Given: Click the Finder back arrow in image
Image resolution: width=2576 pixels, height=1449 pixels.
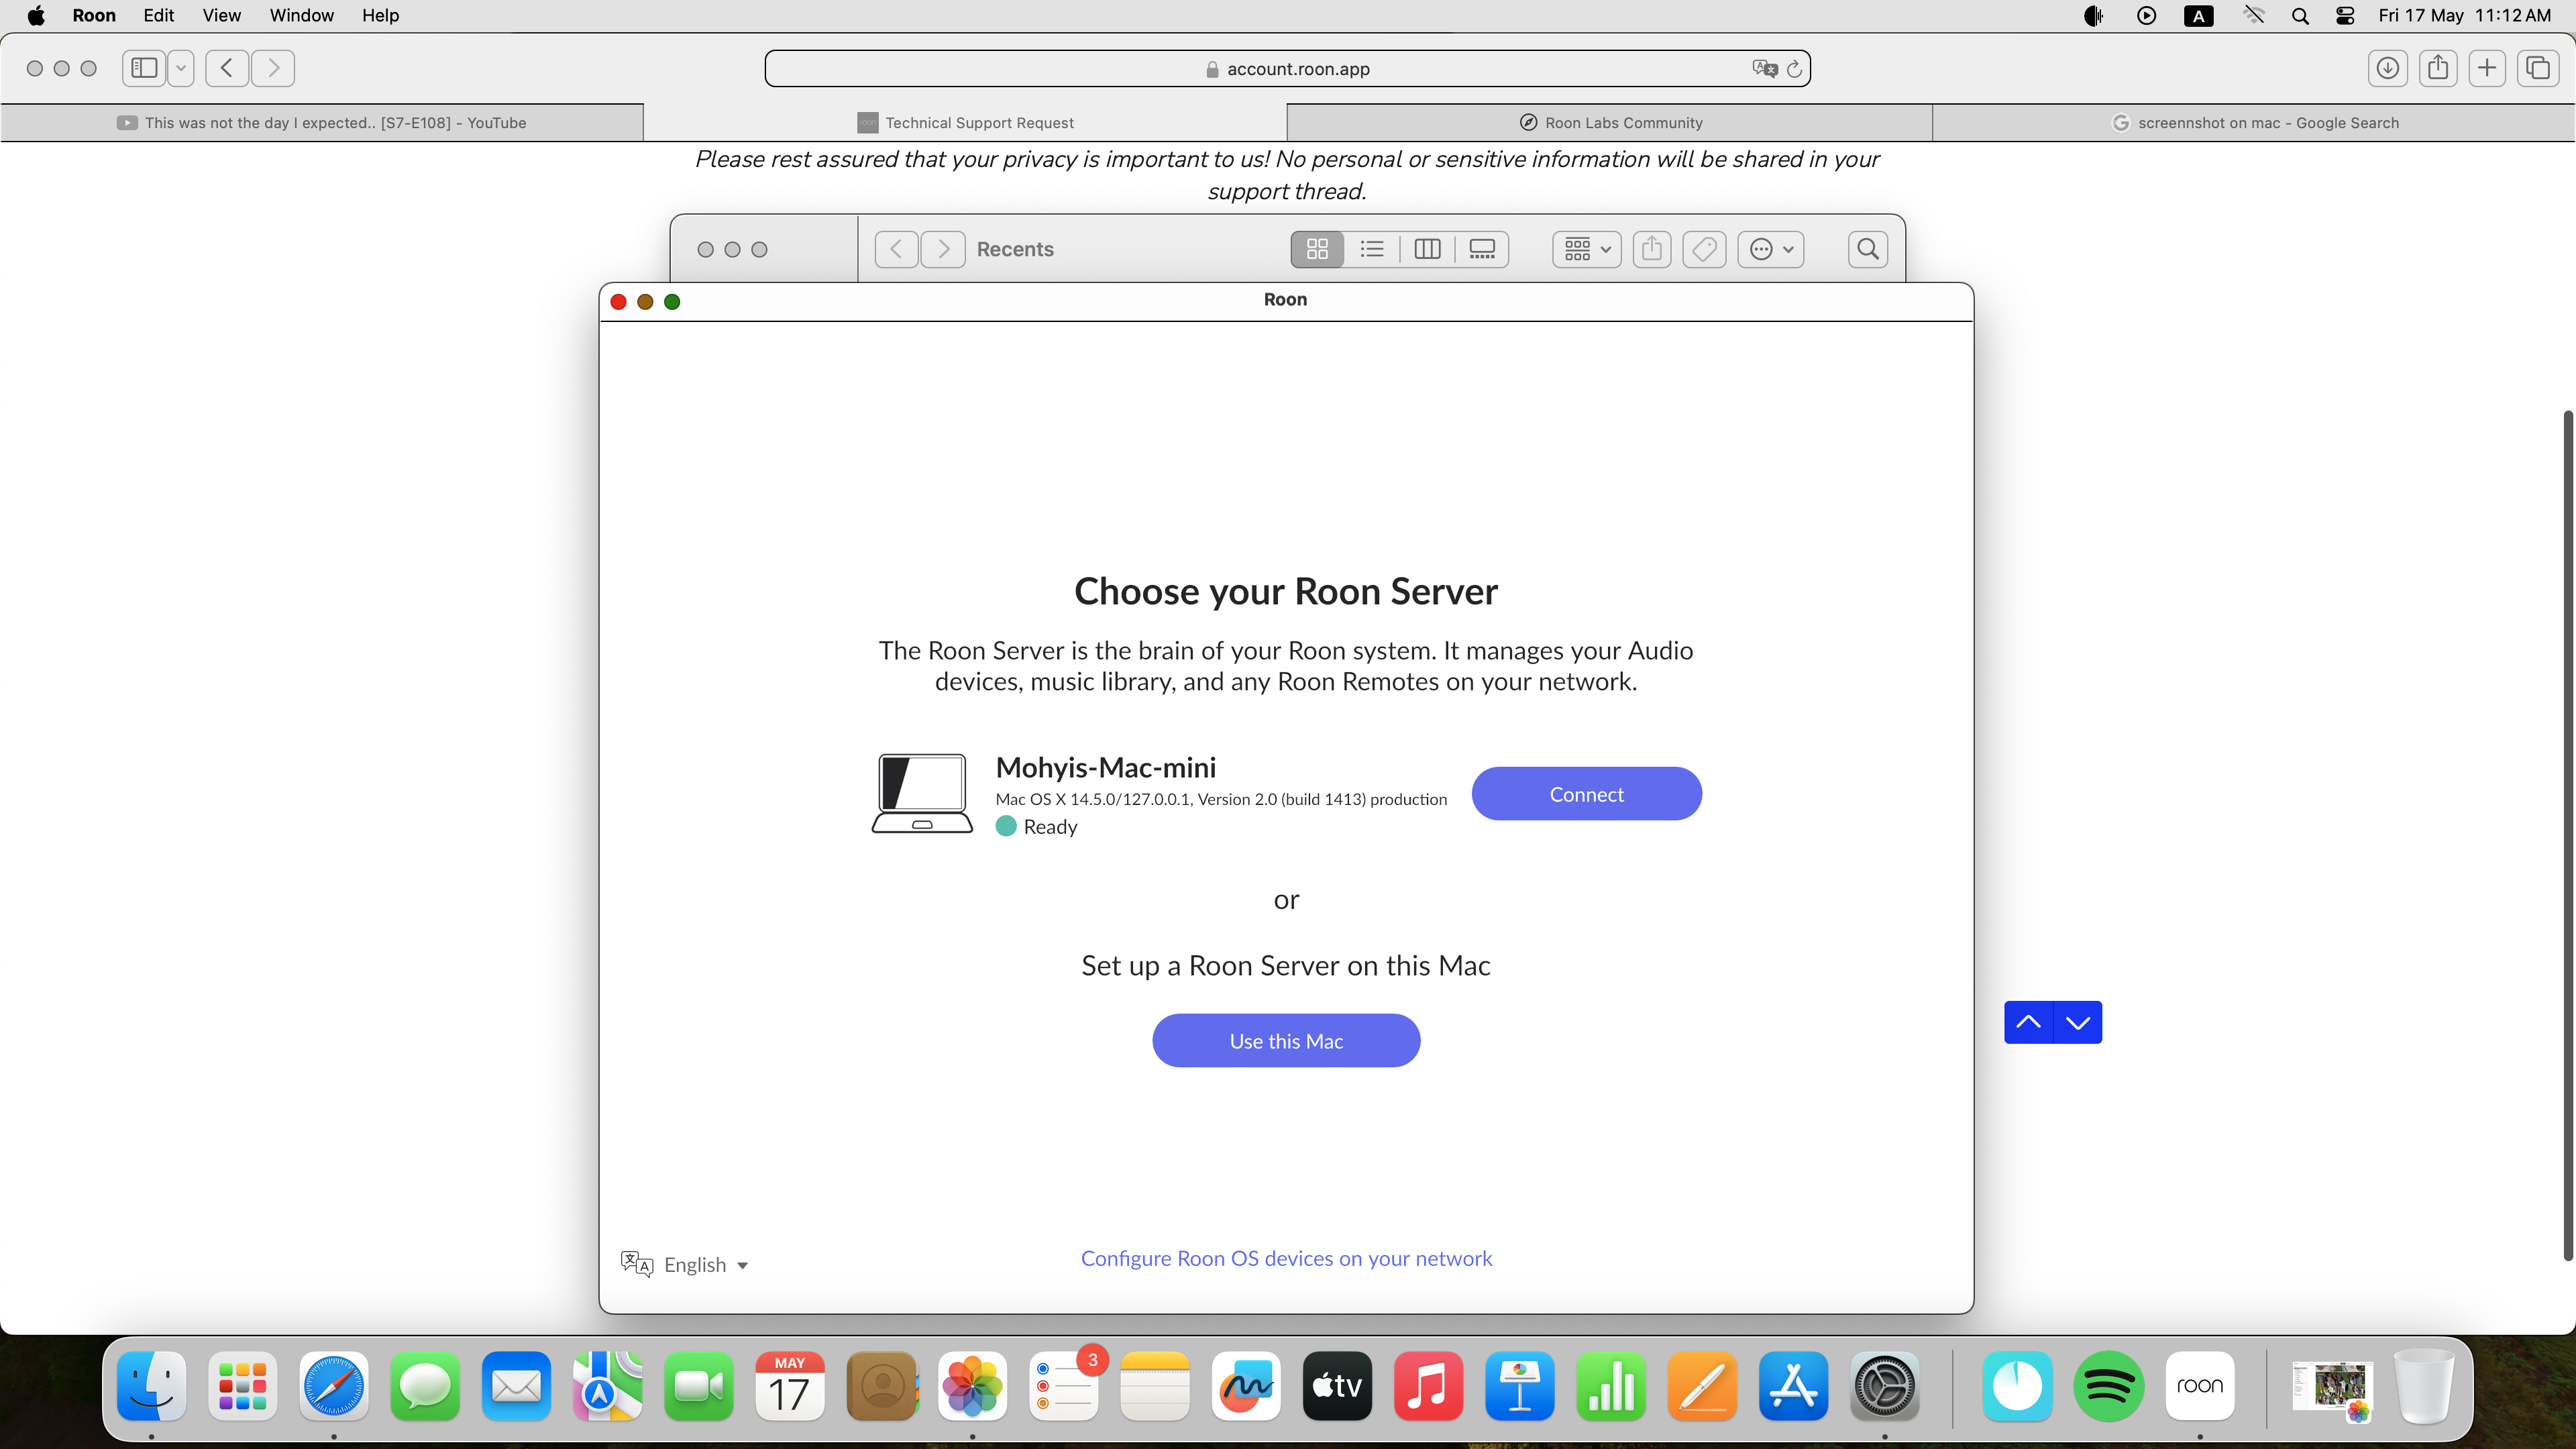Looking at the screenshot, I should pyautogui.click(x=897, y=249).
